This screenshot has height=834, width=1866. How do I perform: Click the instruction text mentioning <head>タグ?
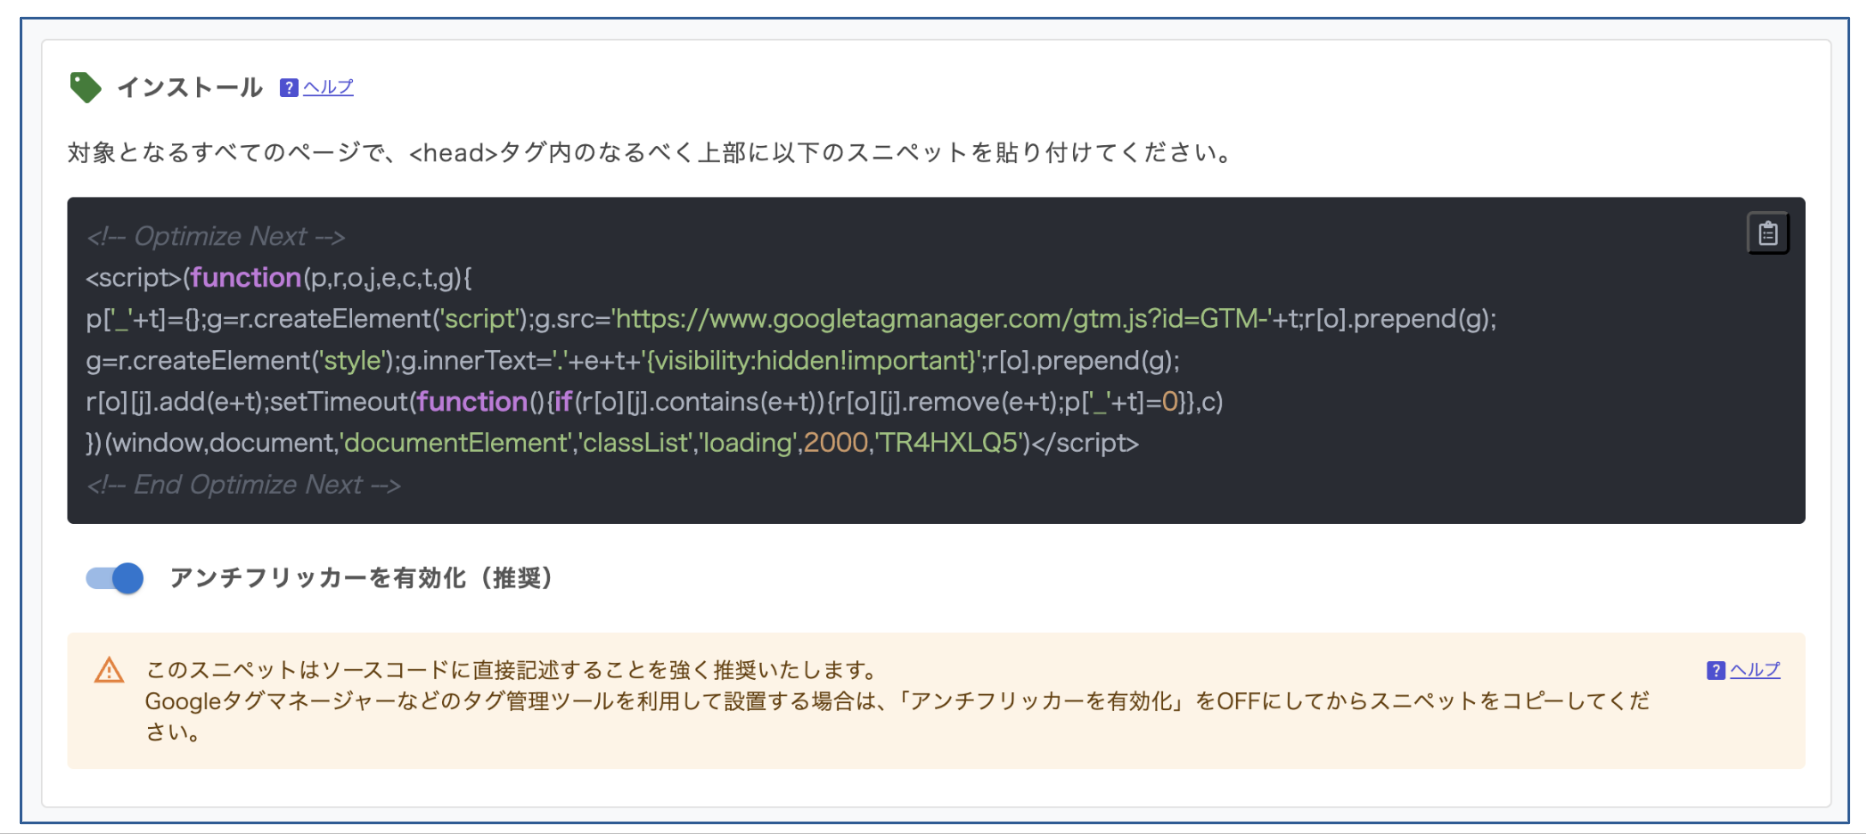(650, 153)
